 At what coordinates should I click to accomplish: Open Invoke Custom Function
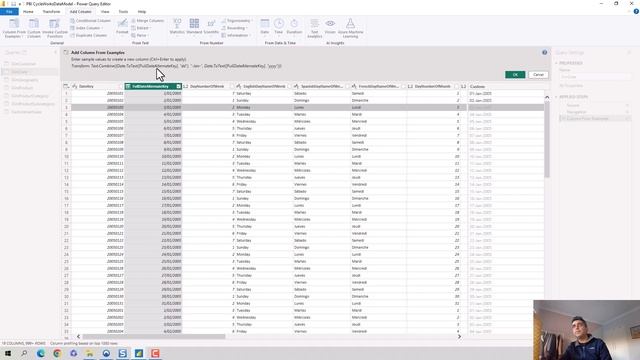(x=55, y=28)
